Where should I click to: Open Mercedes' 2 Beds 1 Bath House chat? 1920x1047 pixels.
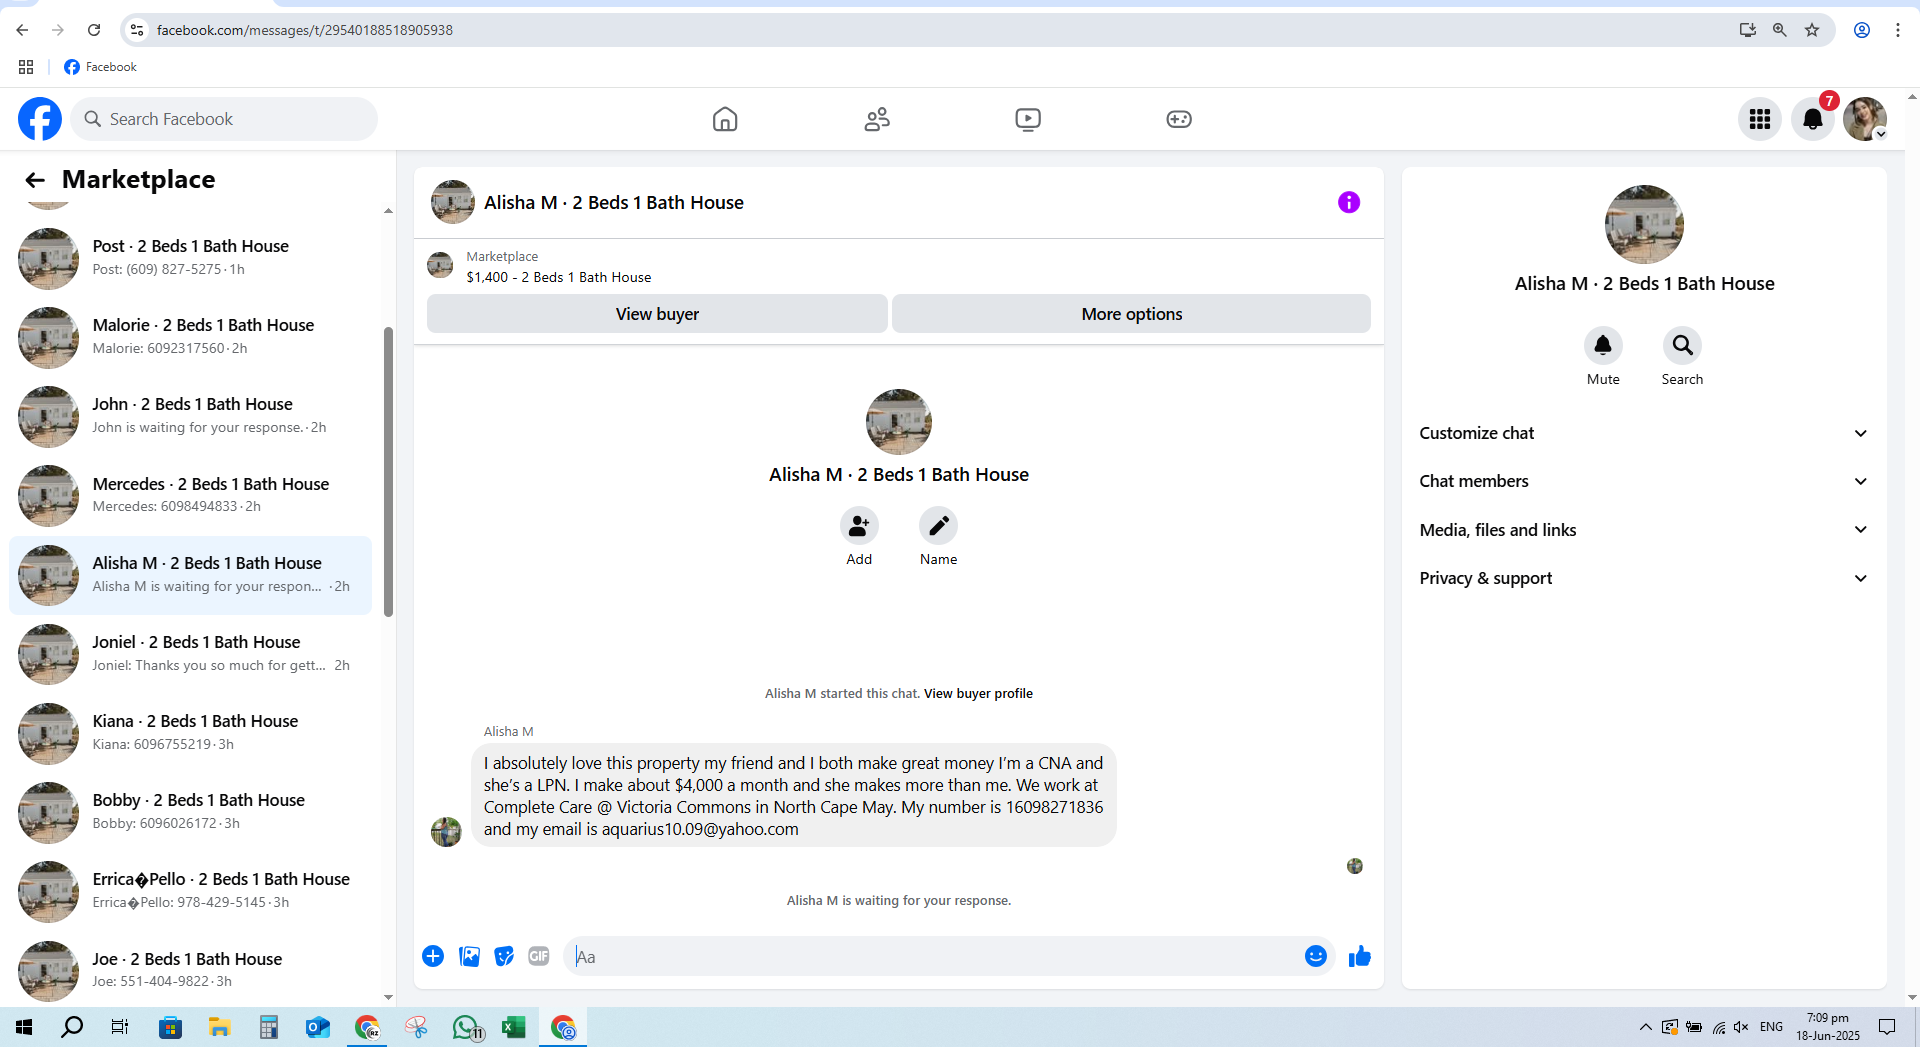pyautogui.click(x=190, y=496)
